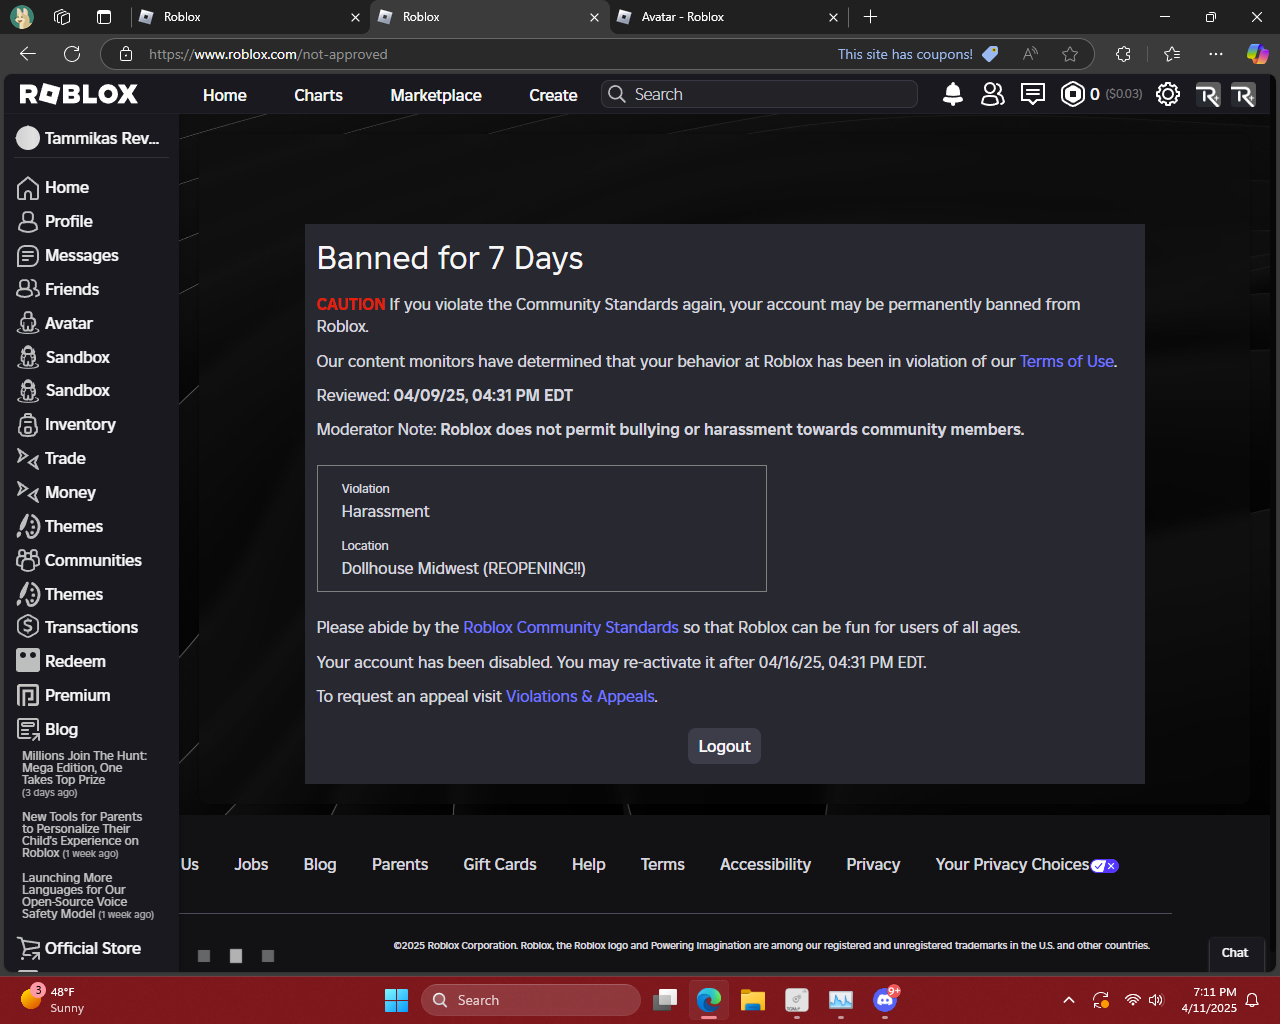Open the Open-Source Voice Safety Model post

(88, 896)
